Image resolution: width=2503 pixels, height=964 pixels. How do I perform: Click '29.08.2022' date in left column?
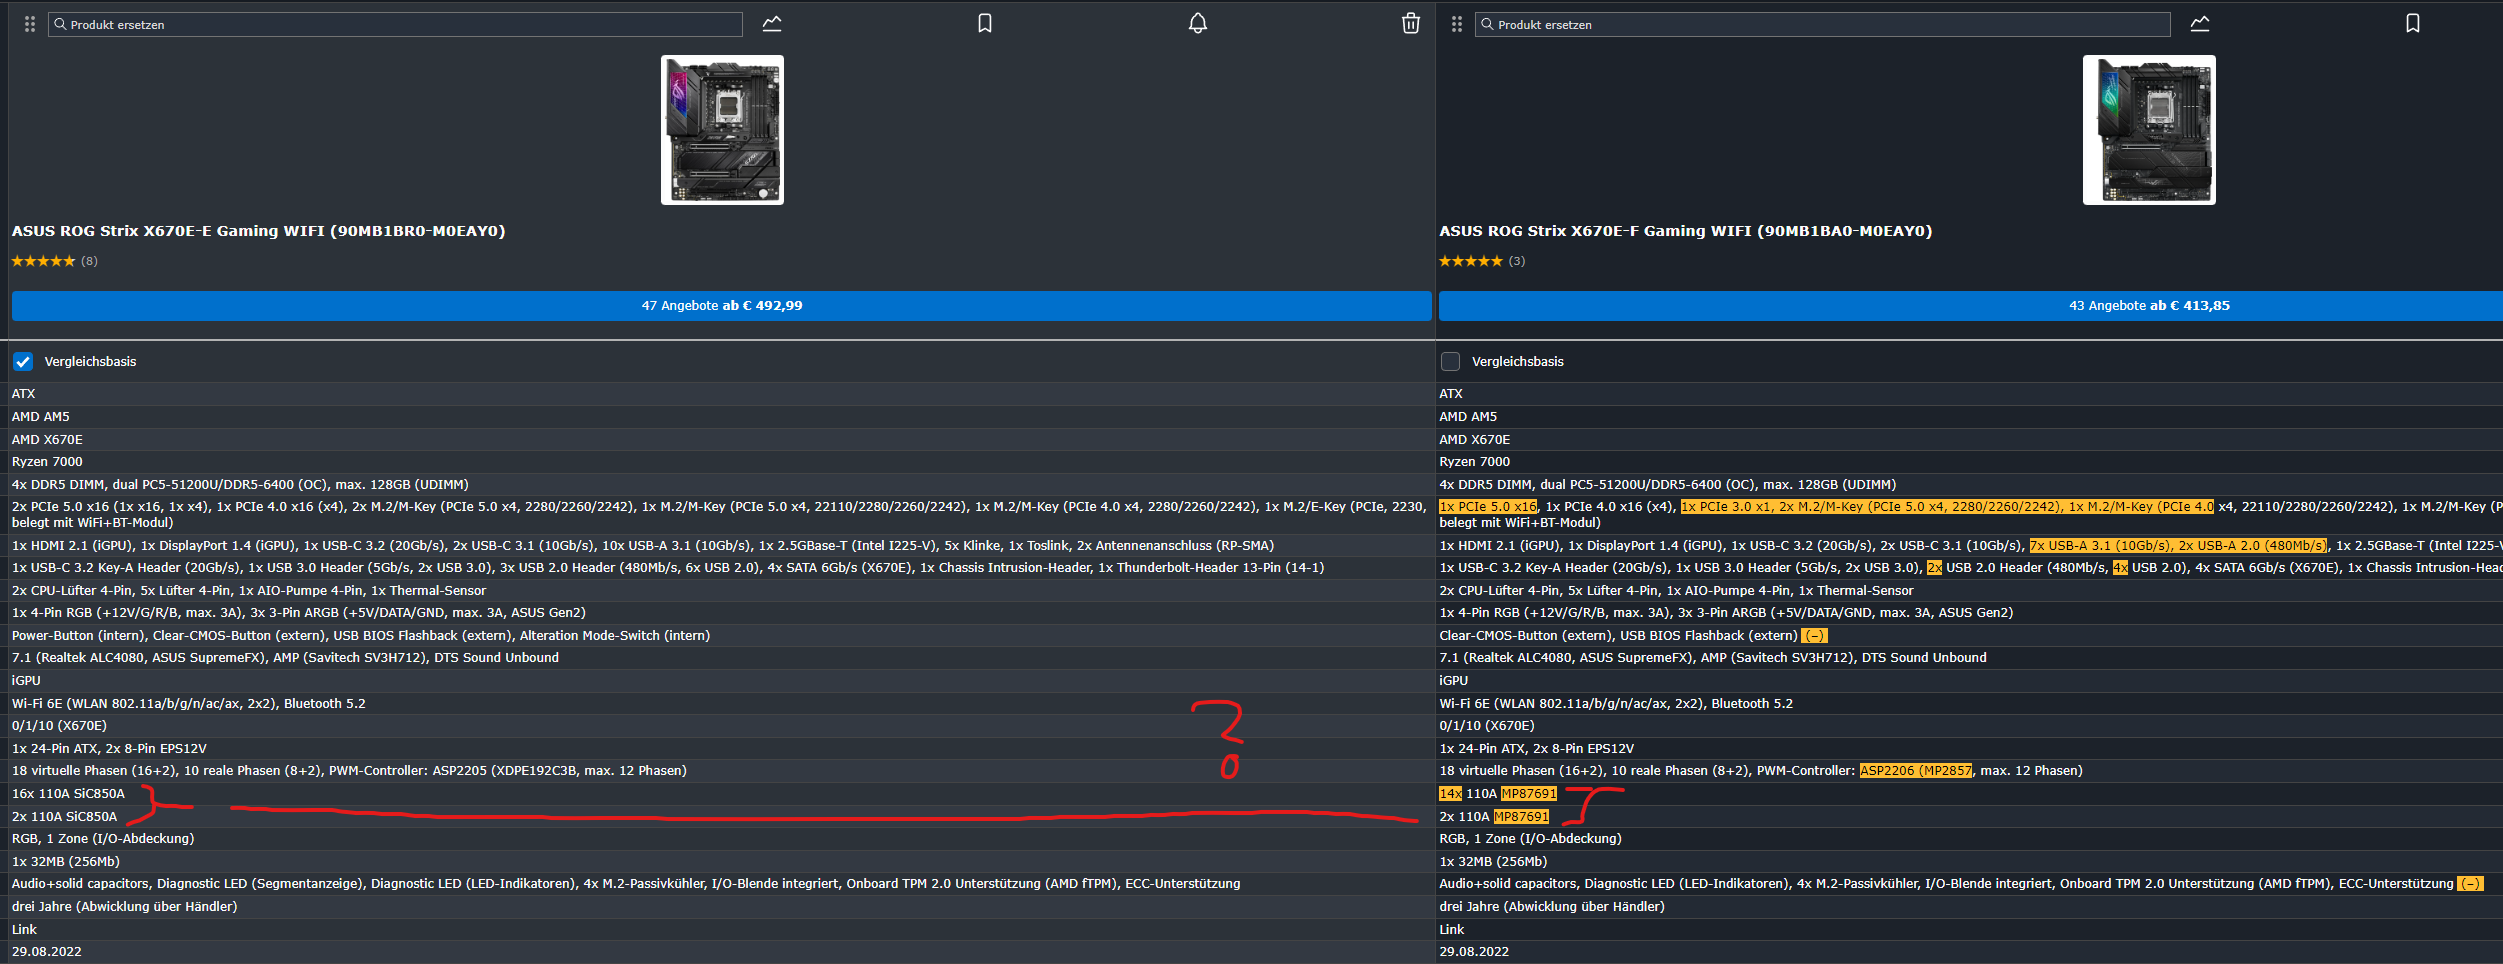[x=47, y=951]
